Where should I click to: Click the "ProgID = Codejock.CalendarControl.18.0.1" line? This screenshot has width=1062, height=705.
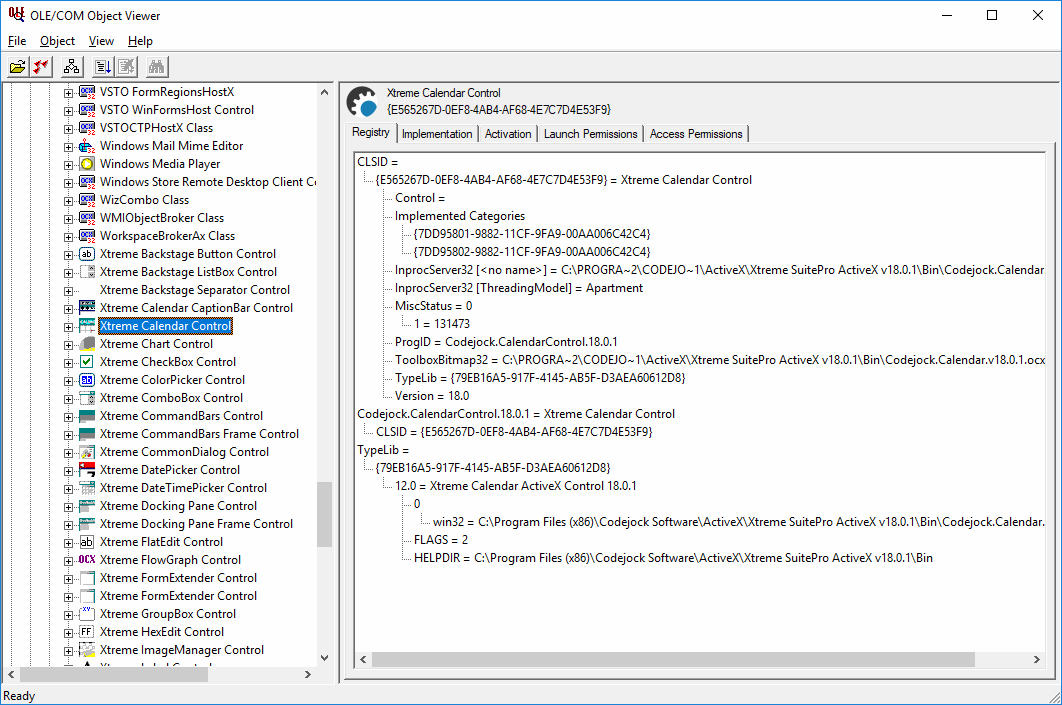(x=506, y=342)
